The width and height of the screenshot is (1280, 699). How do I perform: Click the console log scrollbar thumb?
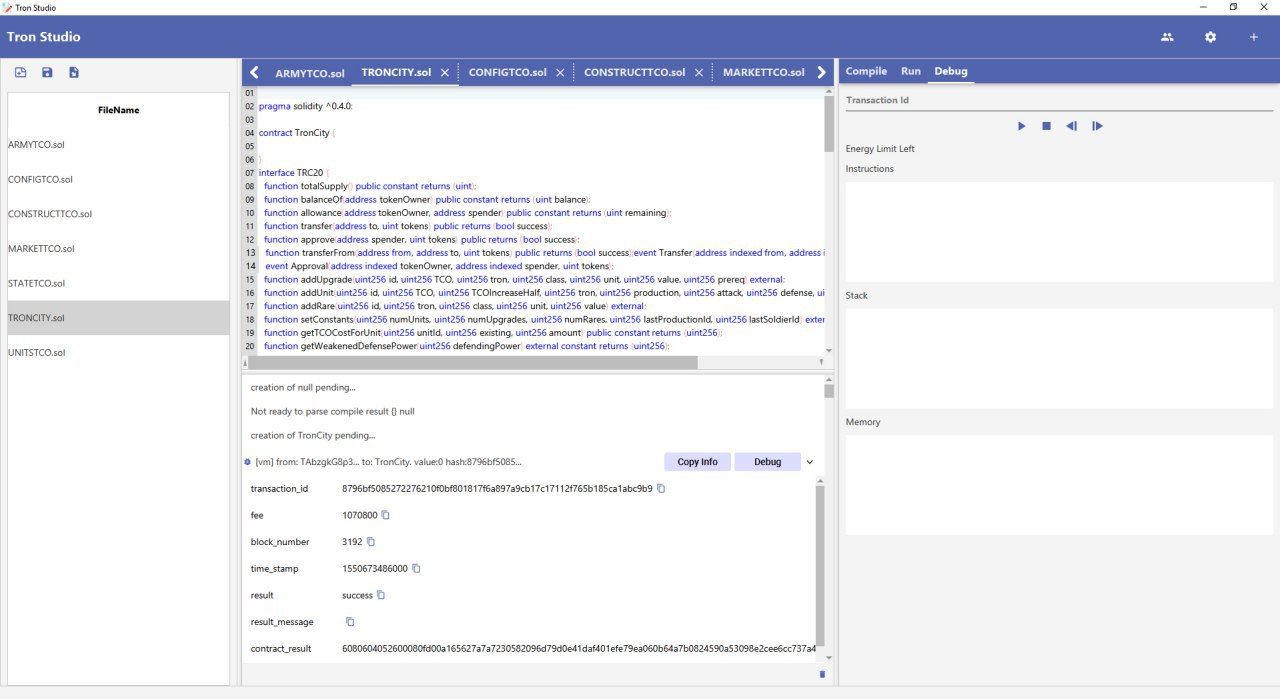(x=829, y=391)
